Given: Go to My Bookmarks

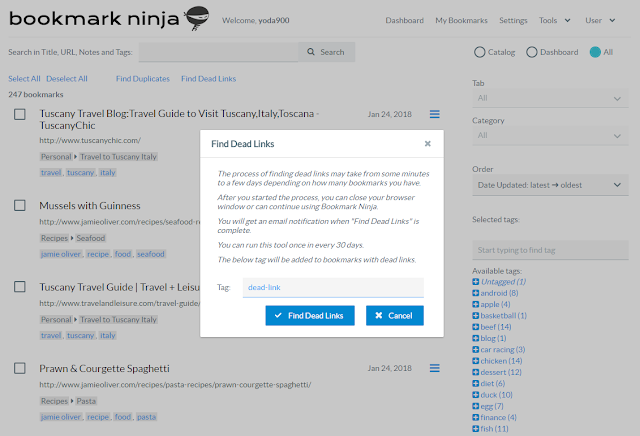Looking at the screenshot, I should click(461, 20).
